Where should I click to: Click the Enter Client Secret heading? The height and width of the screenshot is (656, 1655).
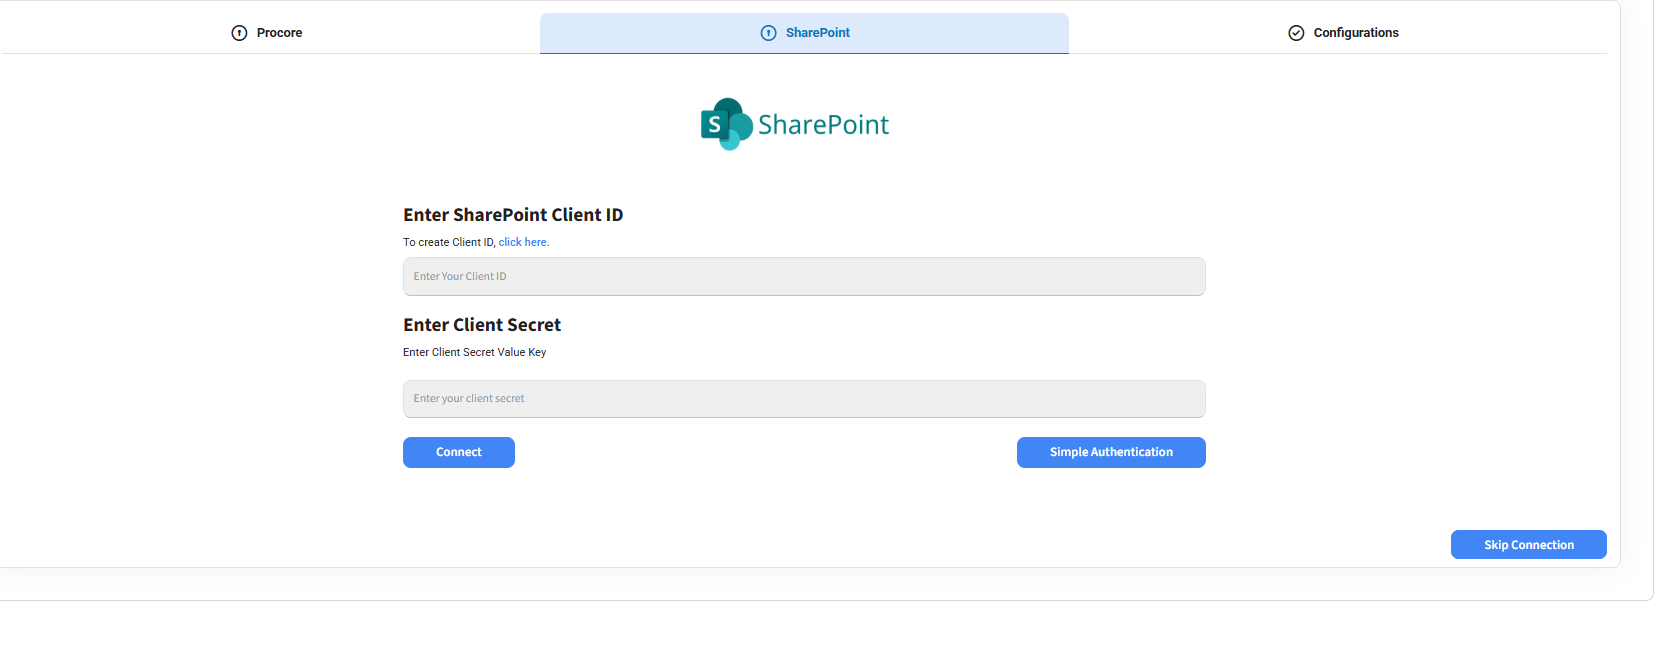tap(482, 325)
